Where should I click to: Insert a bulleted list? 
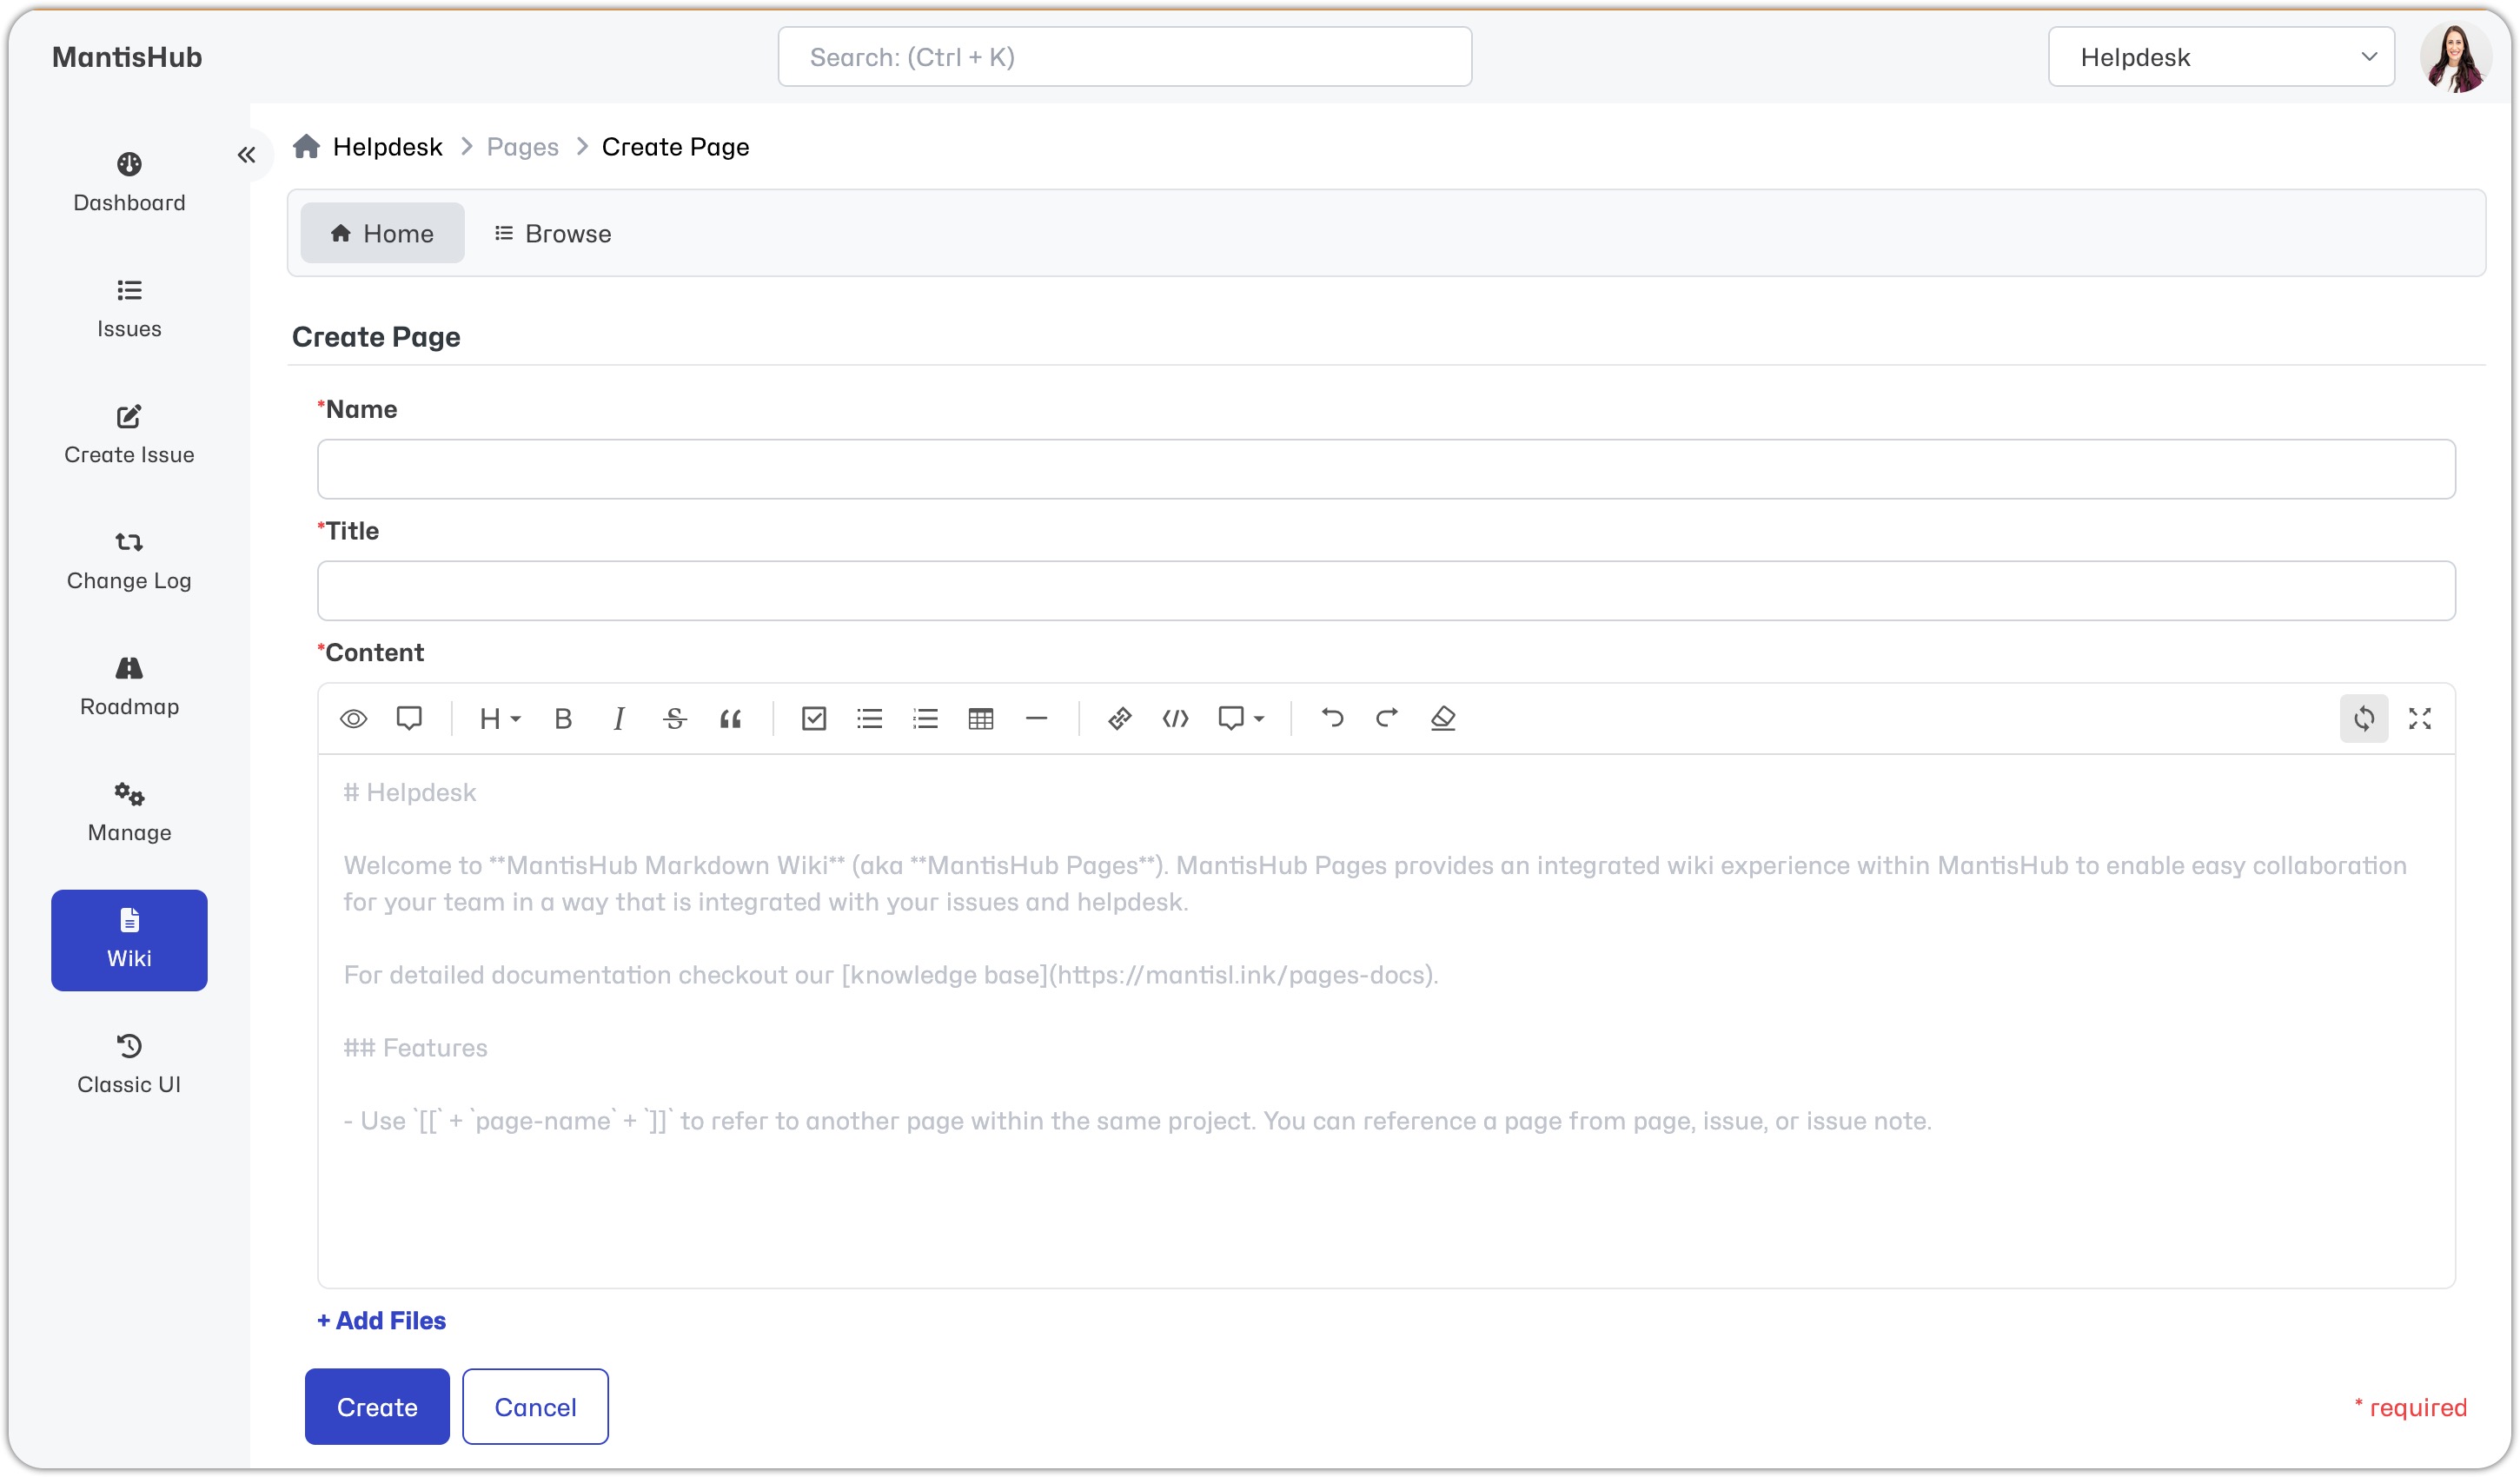pyautogui.click(x=870, y=719)
